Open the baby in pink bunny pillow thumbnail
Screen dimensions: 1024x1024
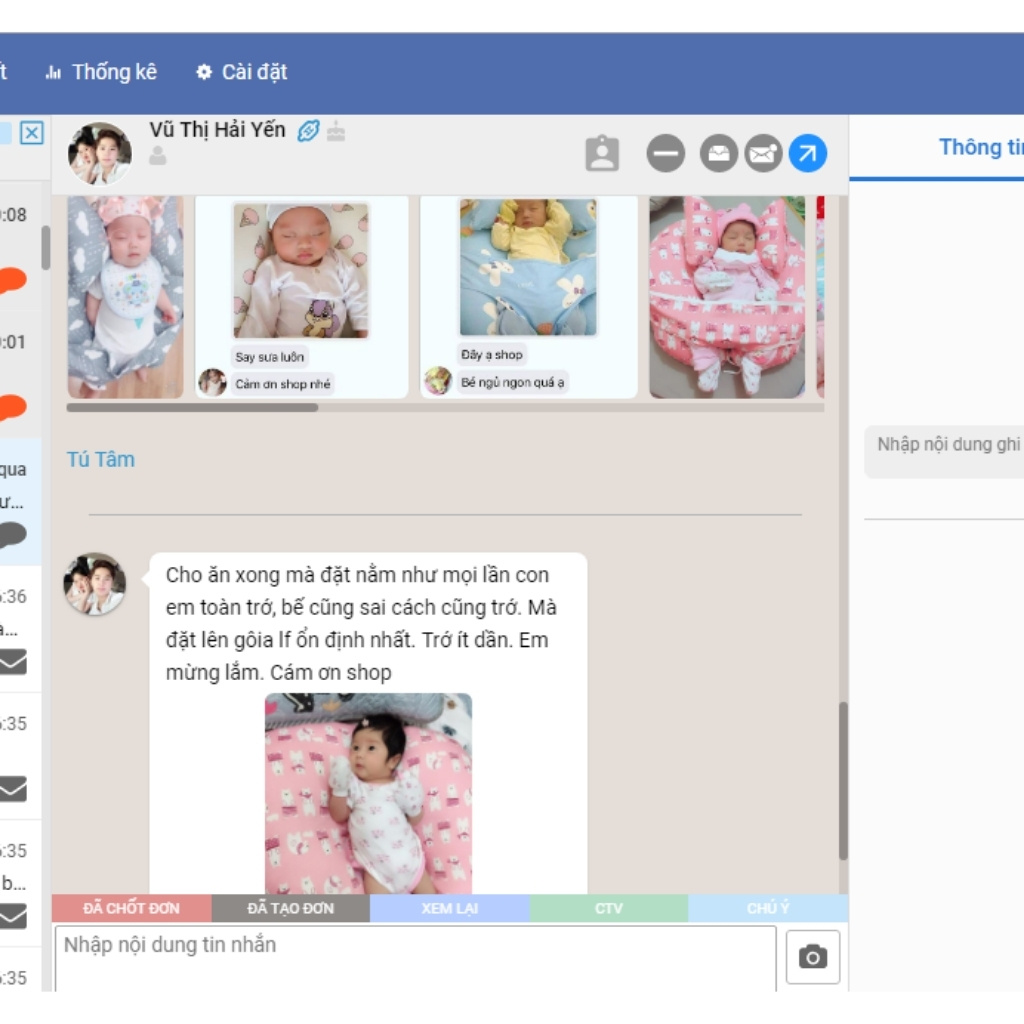tap(727, 296)
